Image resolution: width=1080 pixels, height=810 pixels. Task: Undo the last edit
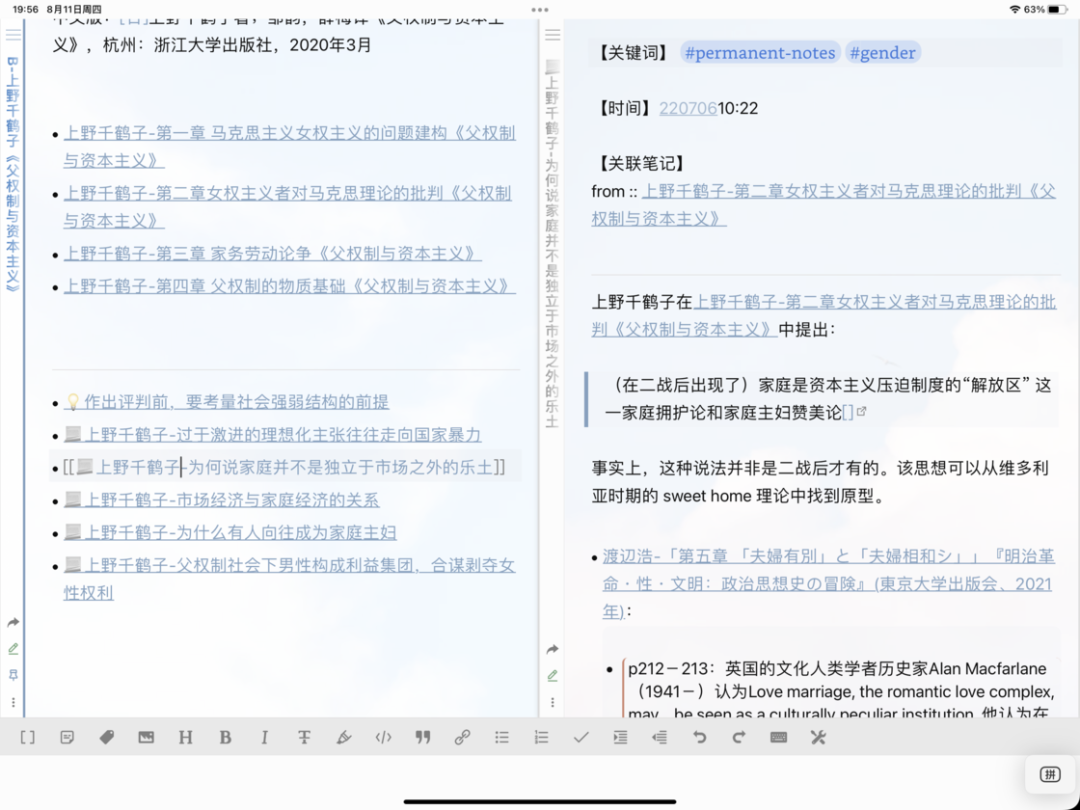click(699, 738)
